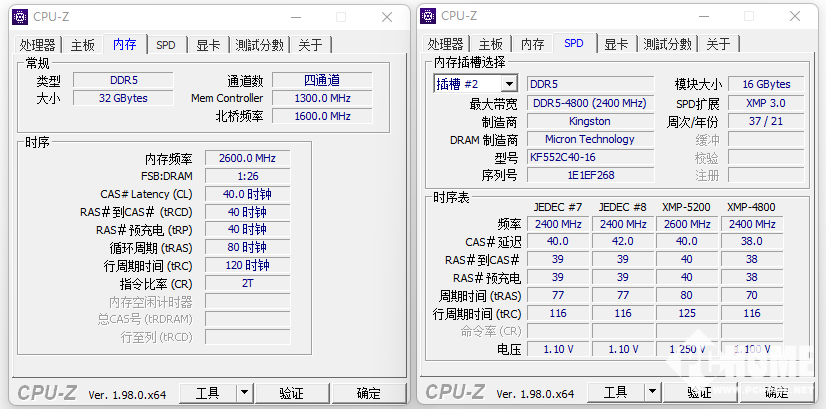The height and width of the screenshot is (409, 826).
Task: Open 测試分數 tab in left CPU-Z window
Action: [x=259, y=45]
